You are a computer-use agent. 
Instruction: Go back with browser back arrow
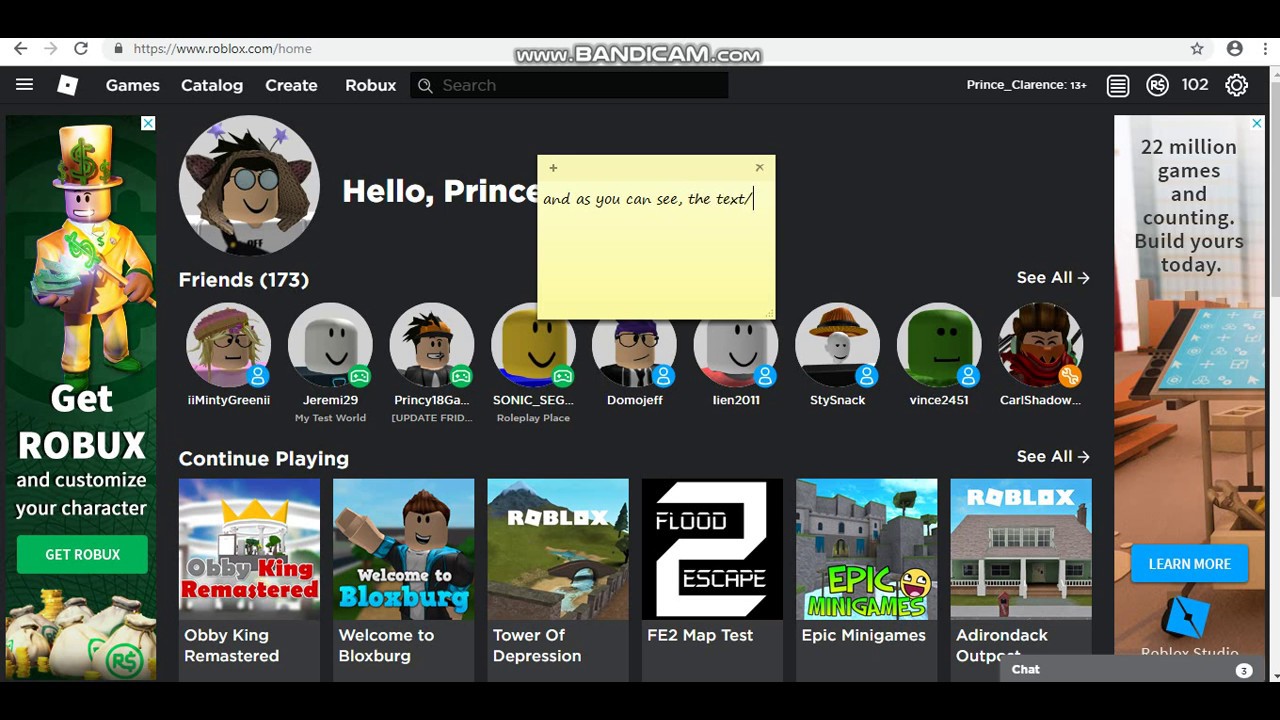tap(20, 48)
